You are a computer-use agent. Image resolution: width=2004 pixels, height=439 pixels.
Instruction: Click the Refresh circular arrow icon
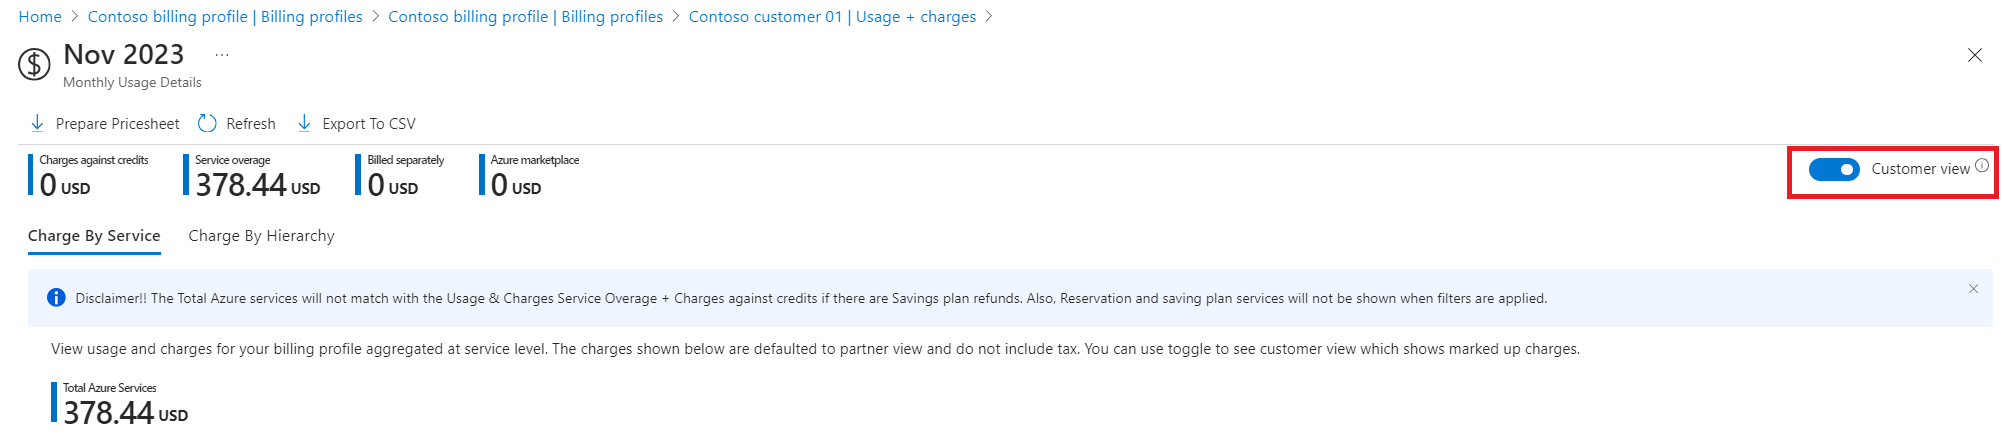tap(207, 123)
